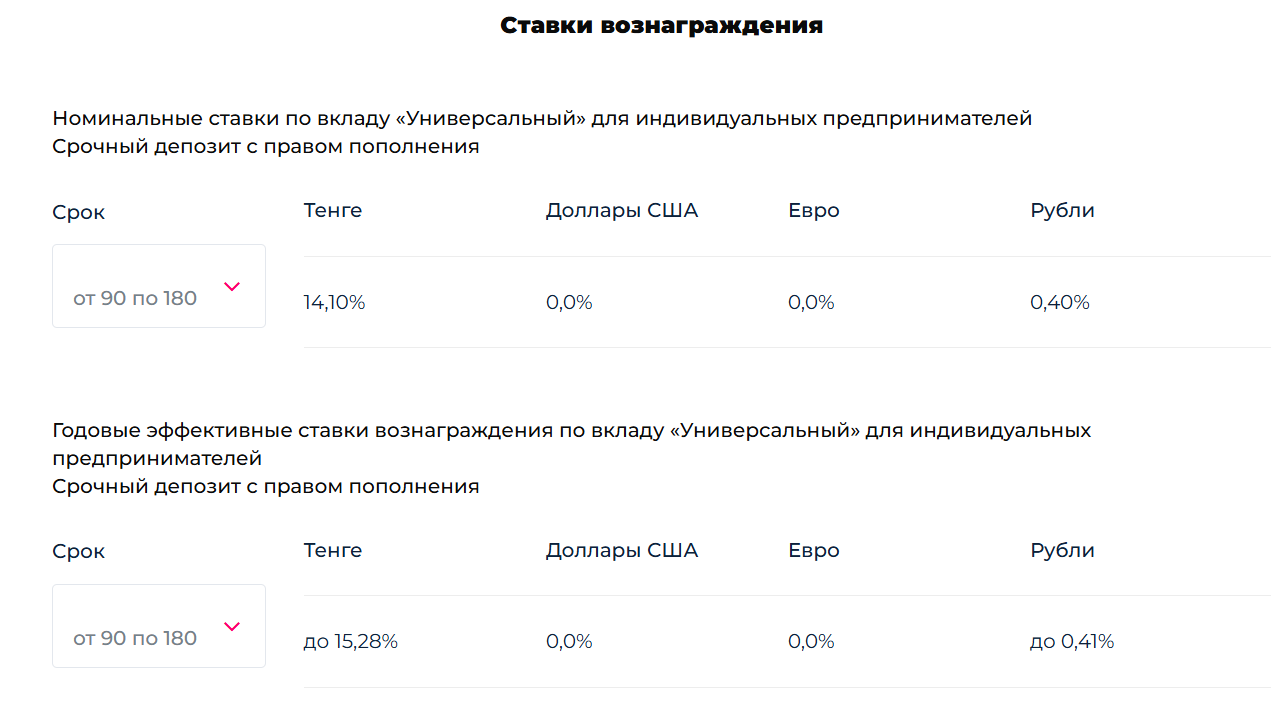Click "Евро" column header in effective rates table
Image resolution: width=1272 pixels, height=711 pixels.
point(813,551)
